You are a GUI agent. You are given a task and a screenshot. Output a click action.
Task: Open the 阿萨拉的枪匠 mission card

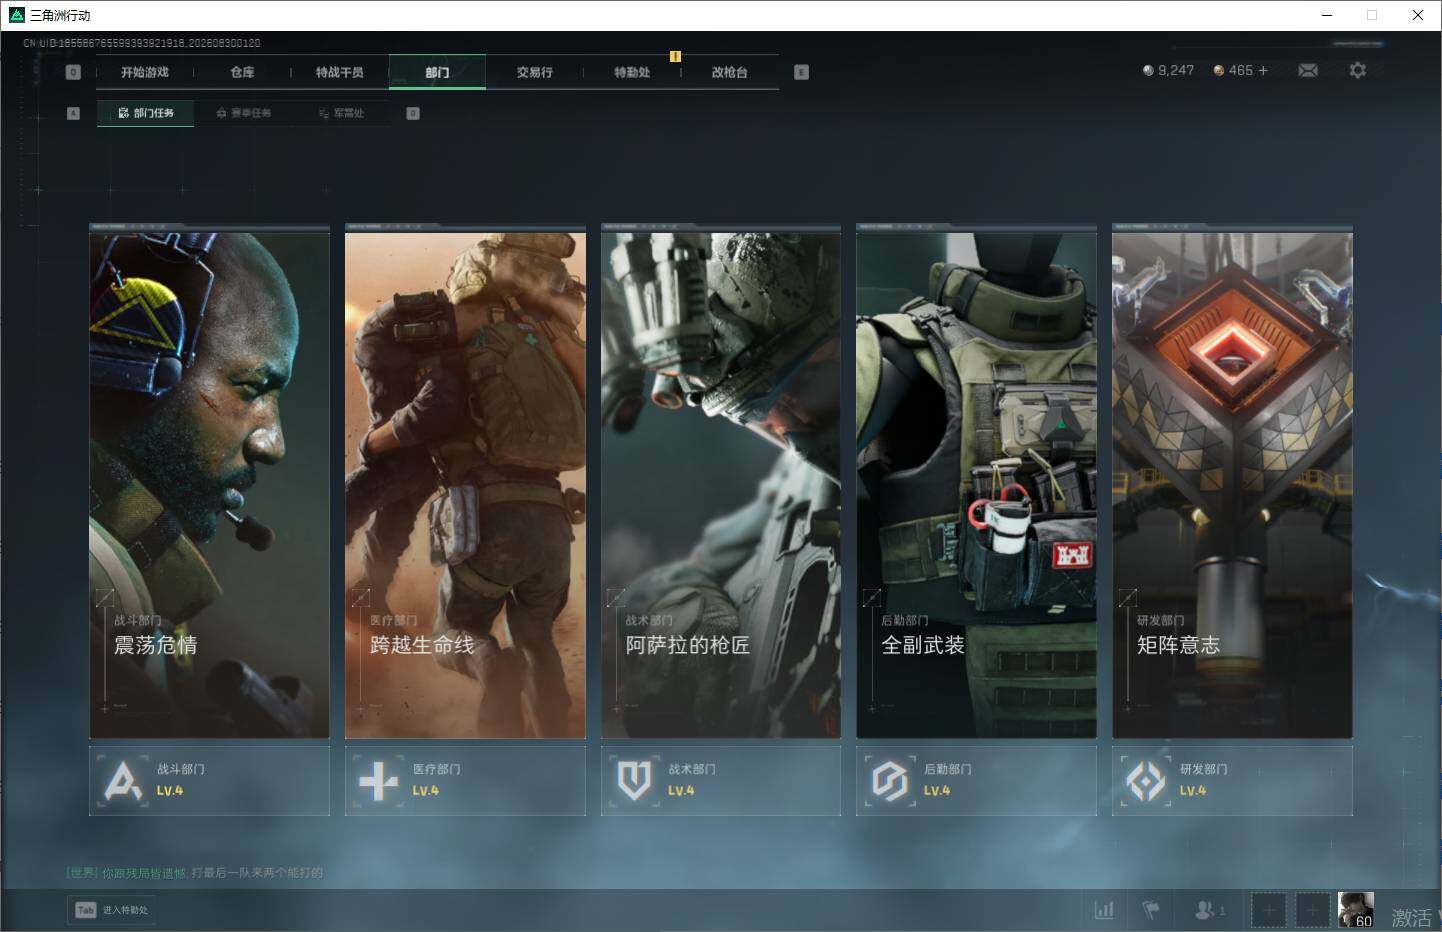pyautogui.click(x=721, y=482)
